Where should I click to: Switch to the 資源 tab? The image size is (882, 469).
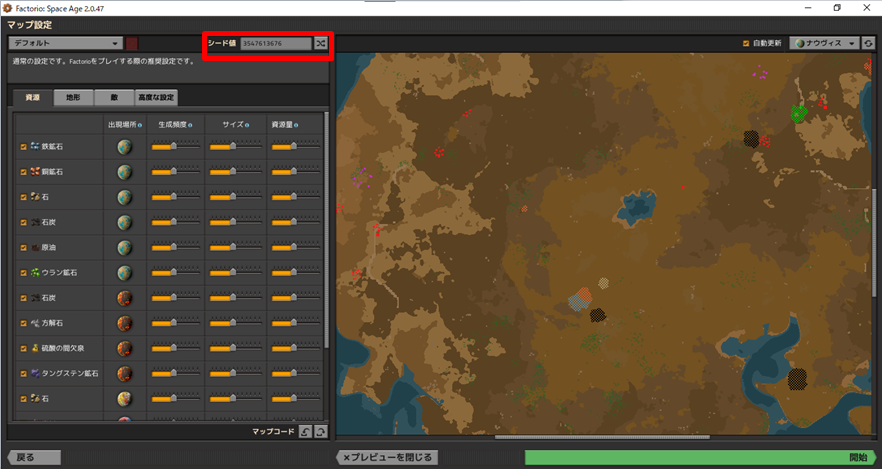coord(33,97)
